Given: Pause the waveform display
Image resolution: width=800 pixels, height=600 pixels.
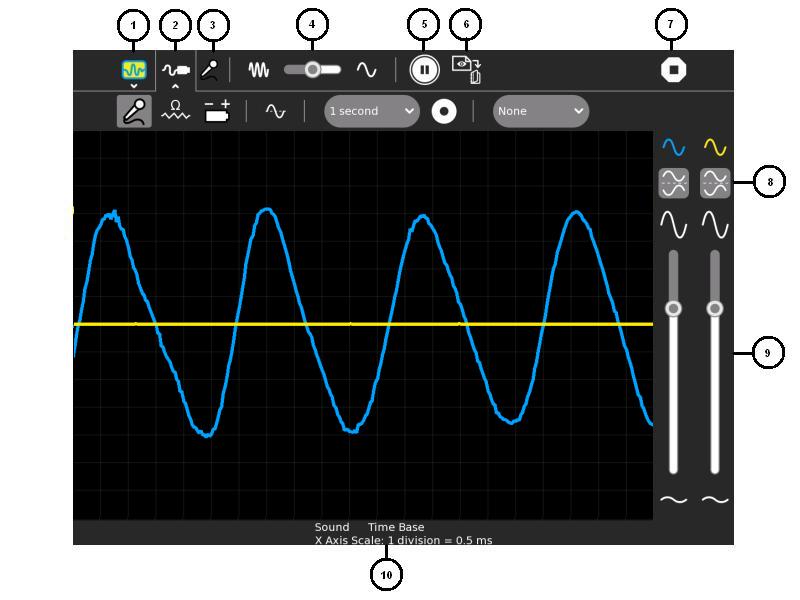Looking at the screenshot, I should 424,70.
